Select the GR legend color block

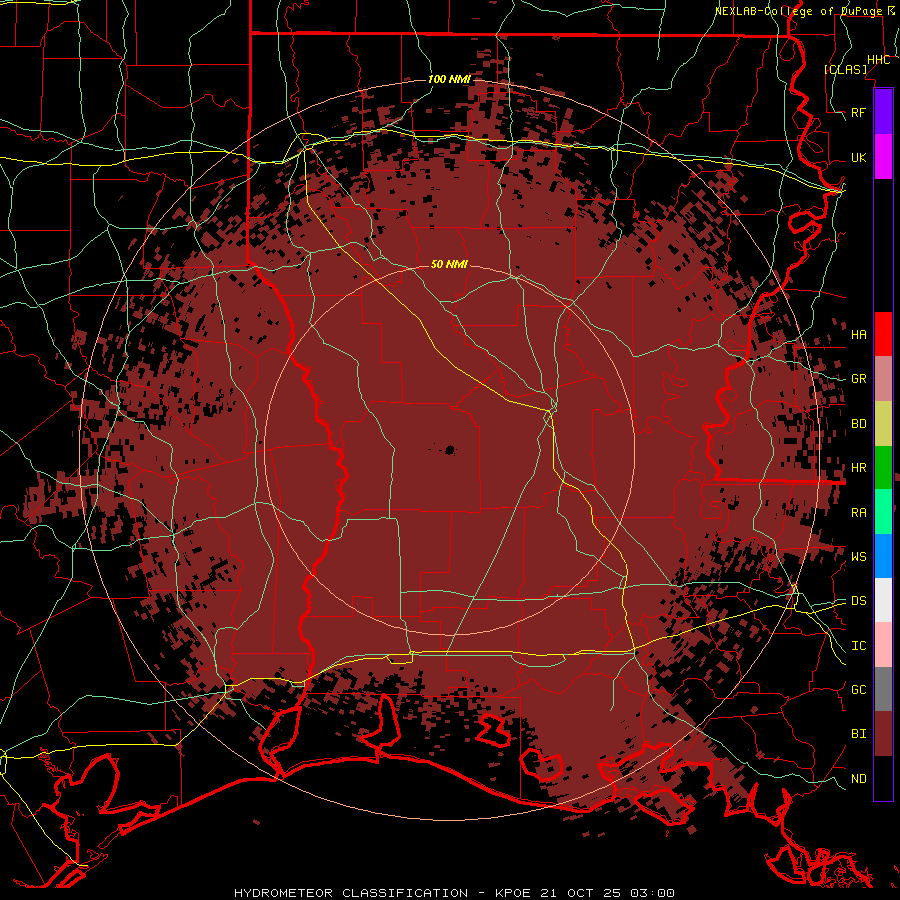point(883,378)
